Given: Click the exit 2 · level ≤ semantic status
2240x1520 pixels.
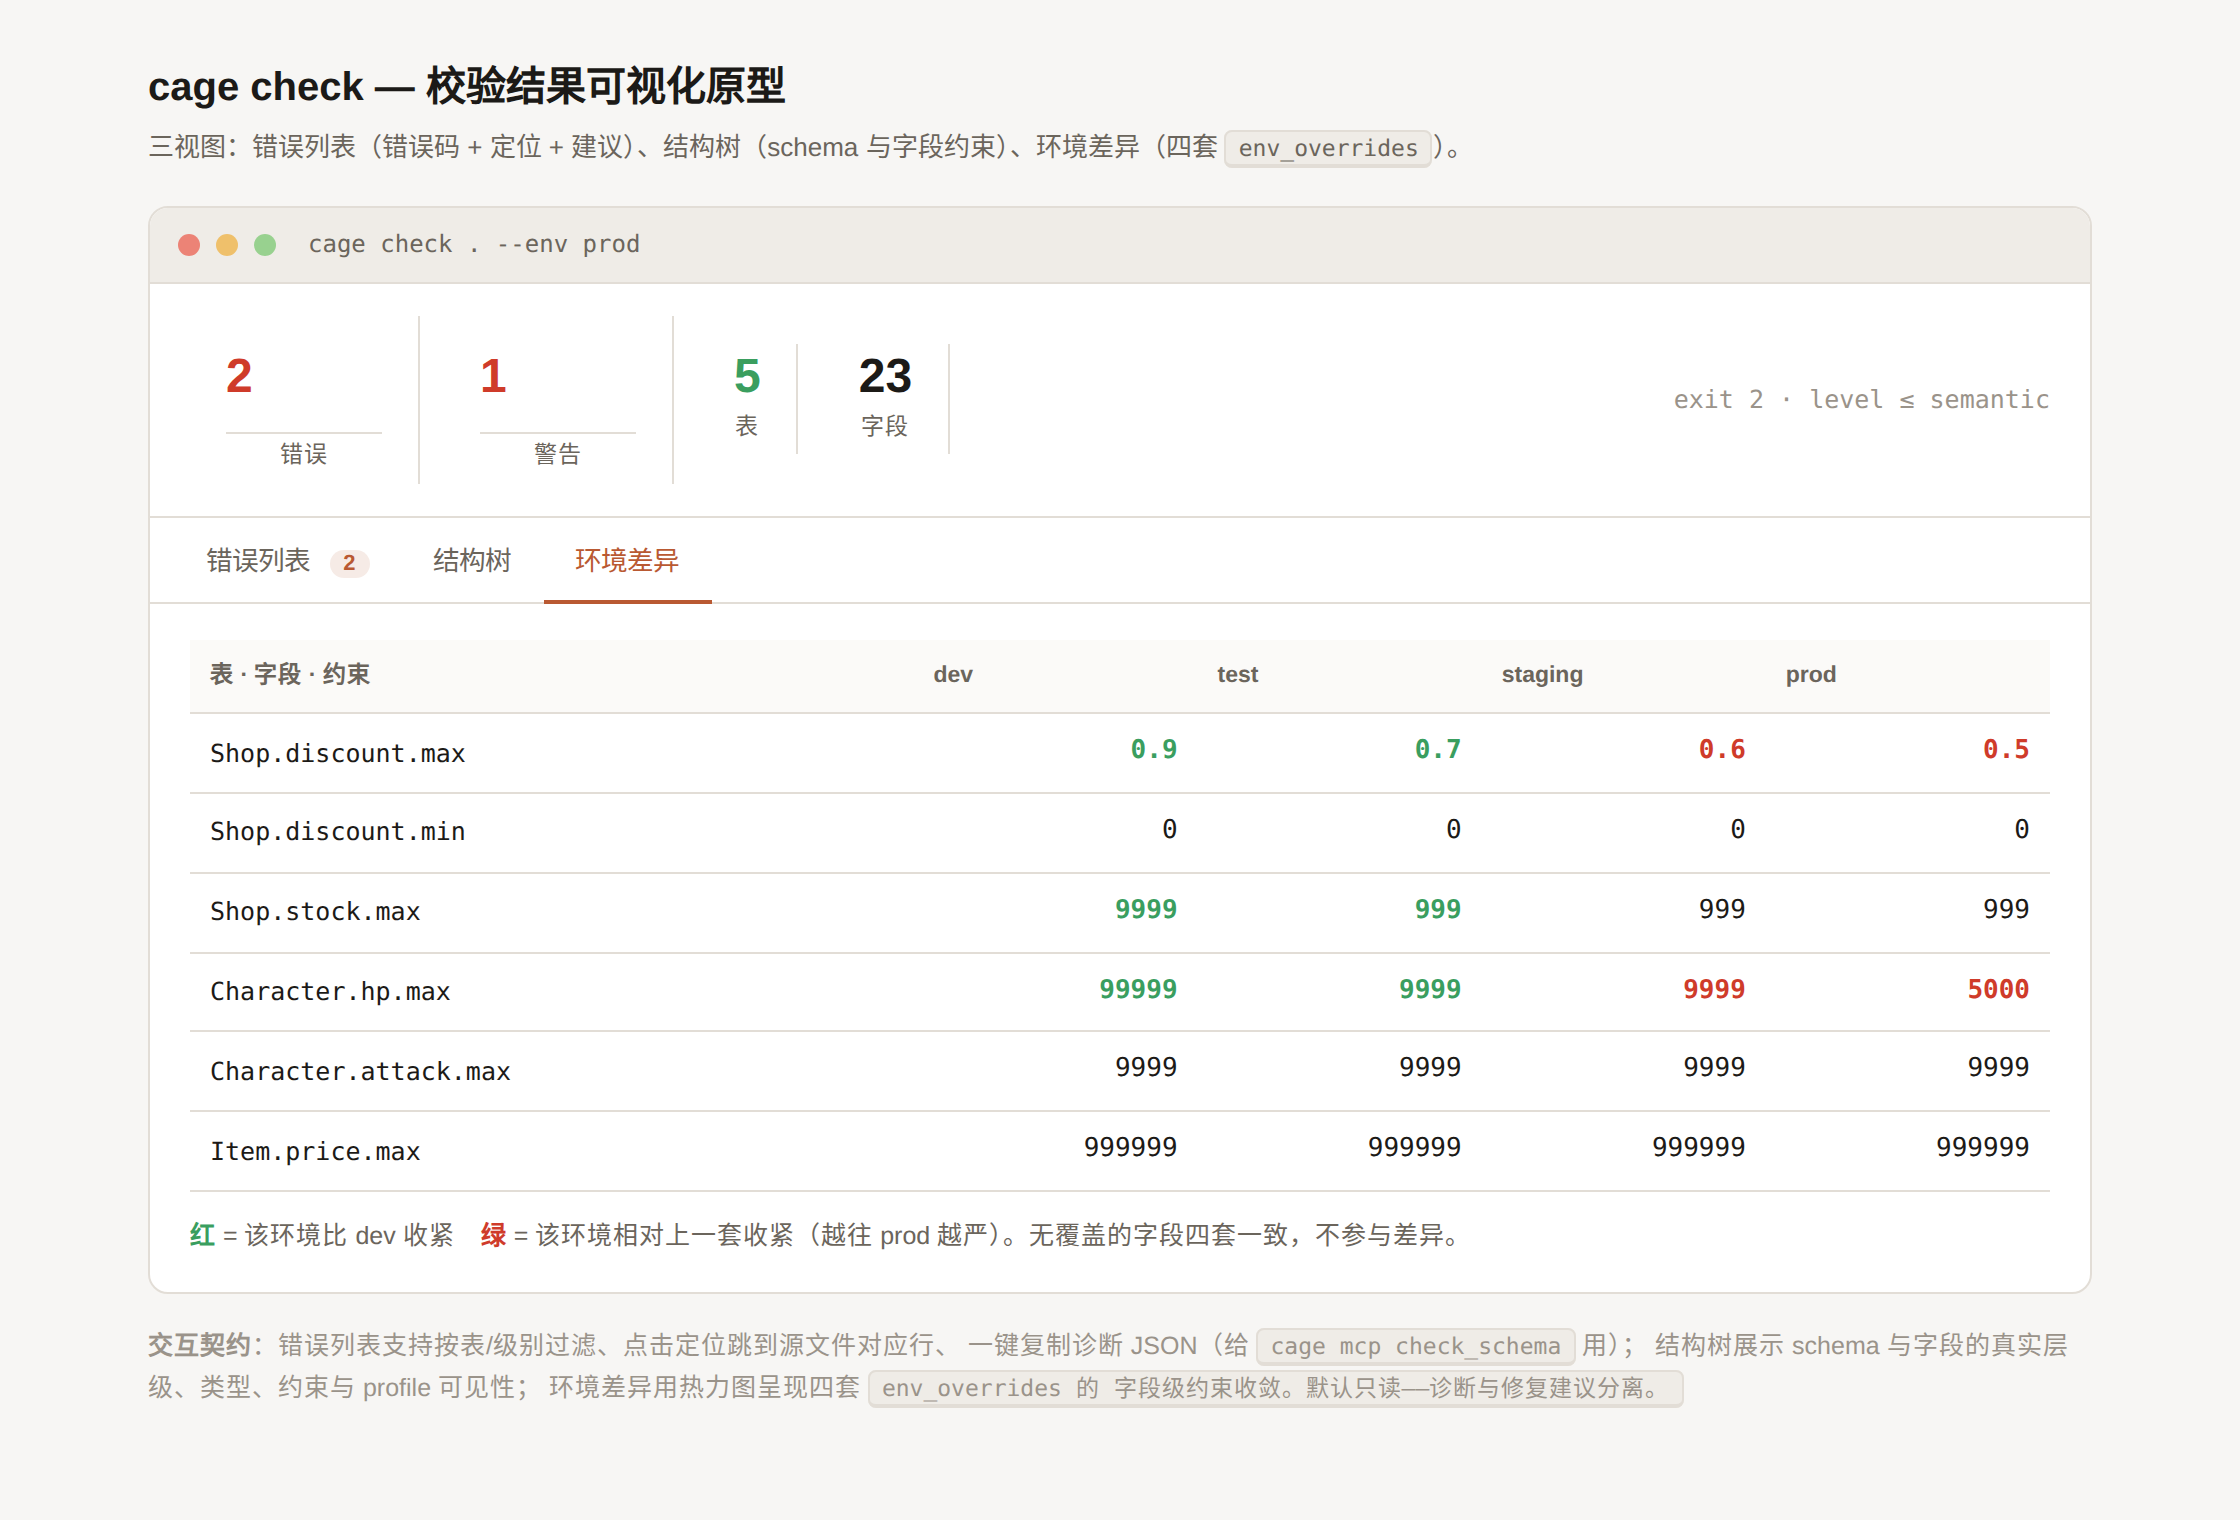Looking at the screenshot, I should click(1861, 399).
